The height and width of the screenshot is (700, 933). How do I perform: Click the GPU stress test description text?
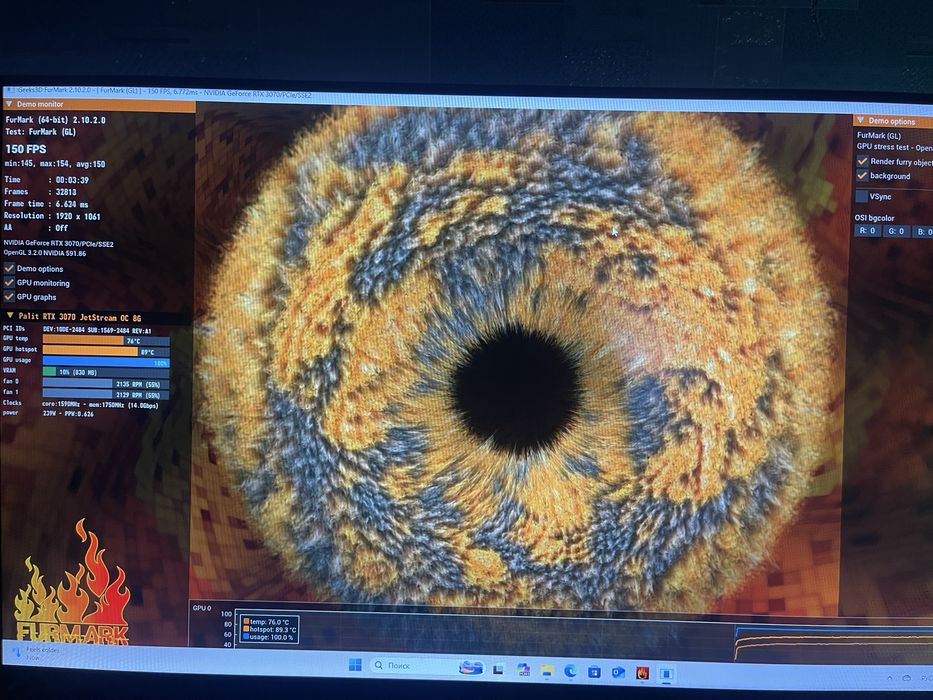[894, 147]
